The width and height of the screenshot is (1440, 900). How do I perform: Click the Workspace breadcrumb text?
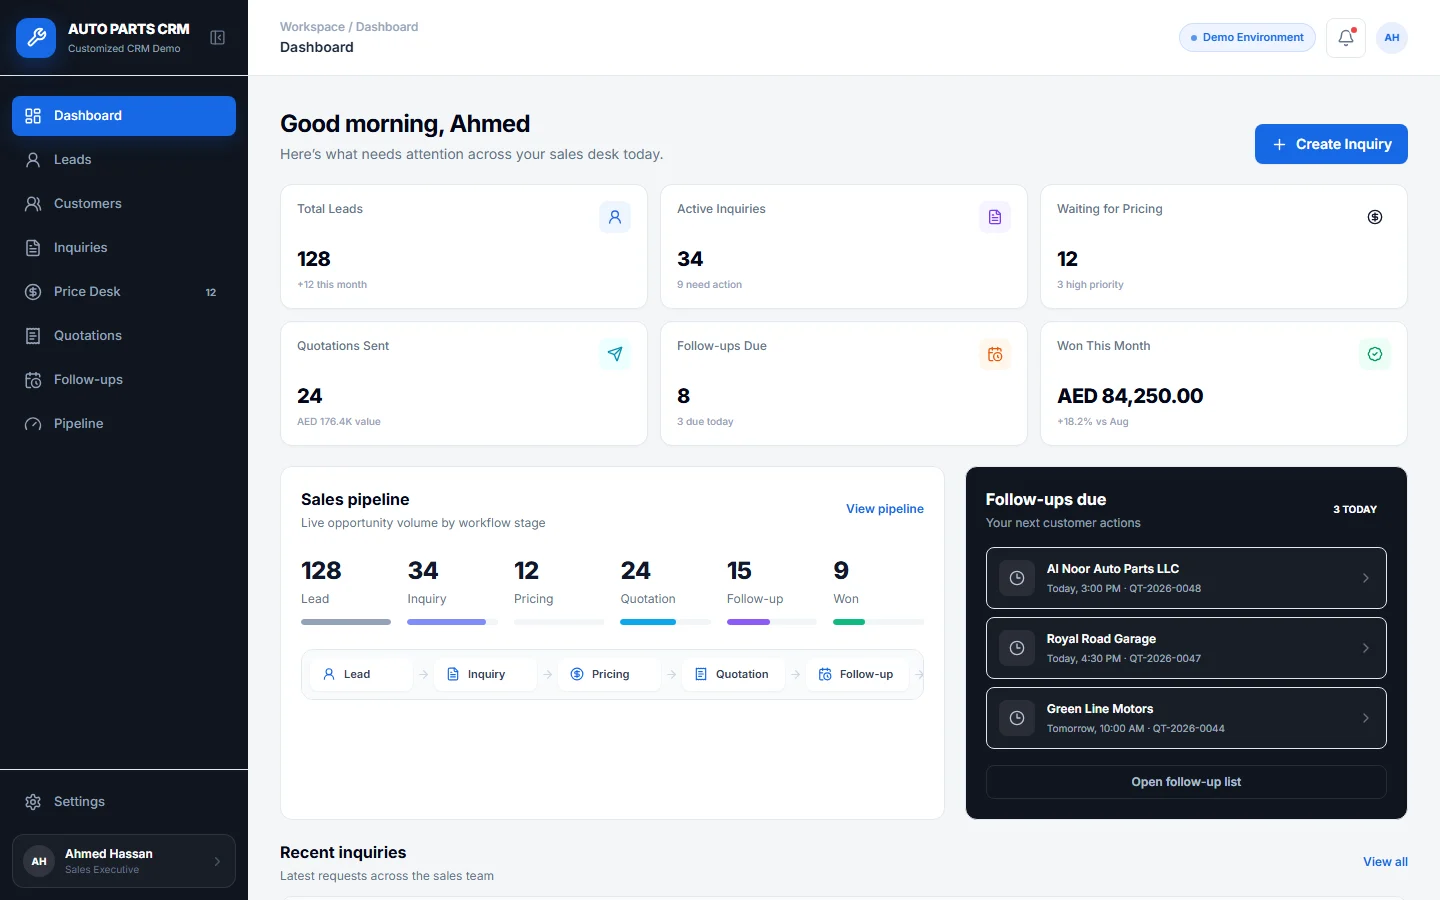point(312,27)
